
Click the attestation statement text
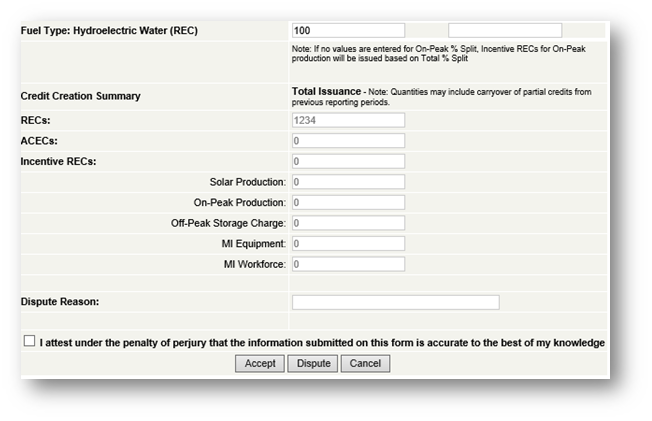322,343
